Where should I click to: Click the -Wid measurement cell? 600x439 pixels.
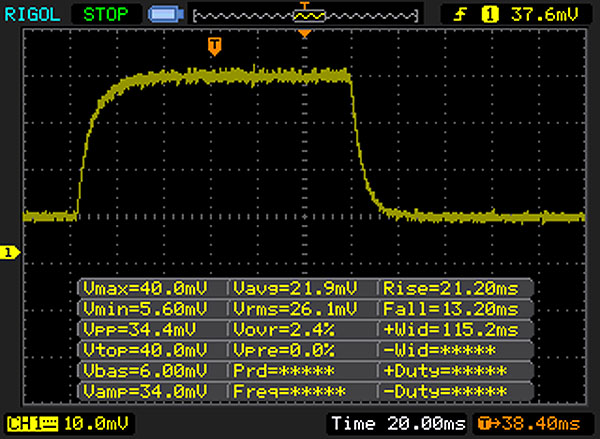coord(439,350)
